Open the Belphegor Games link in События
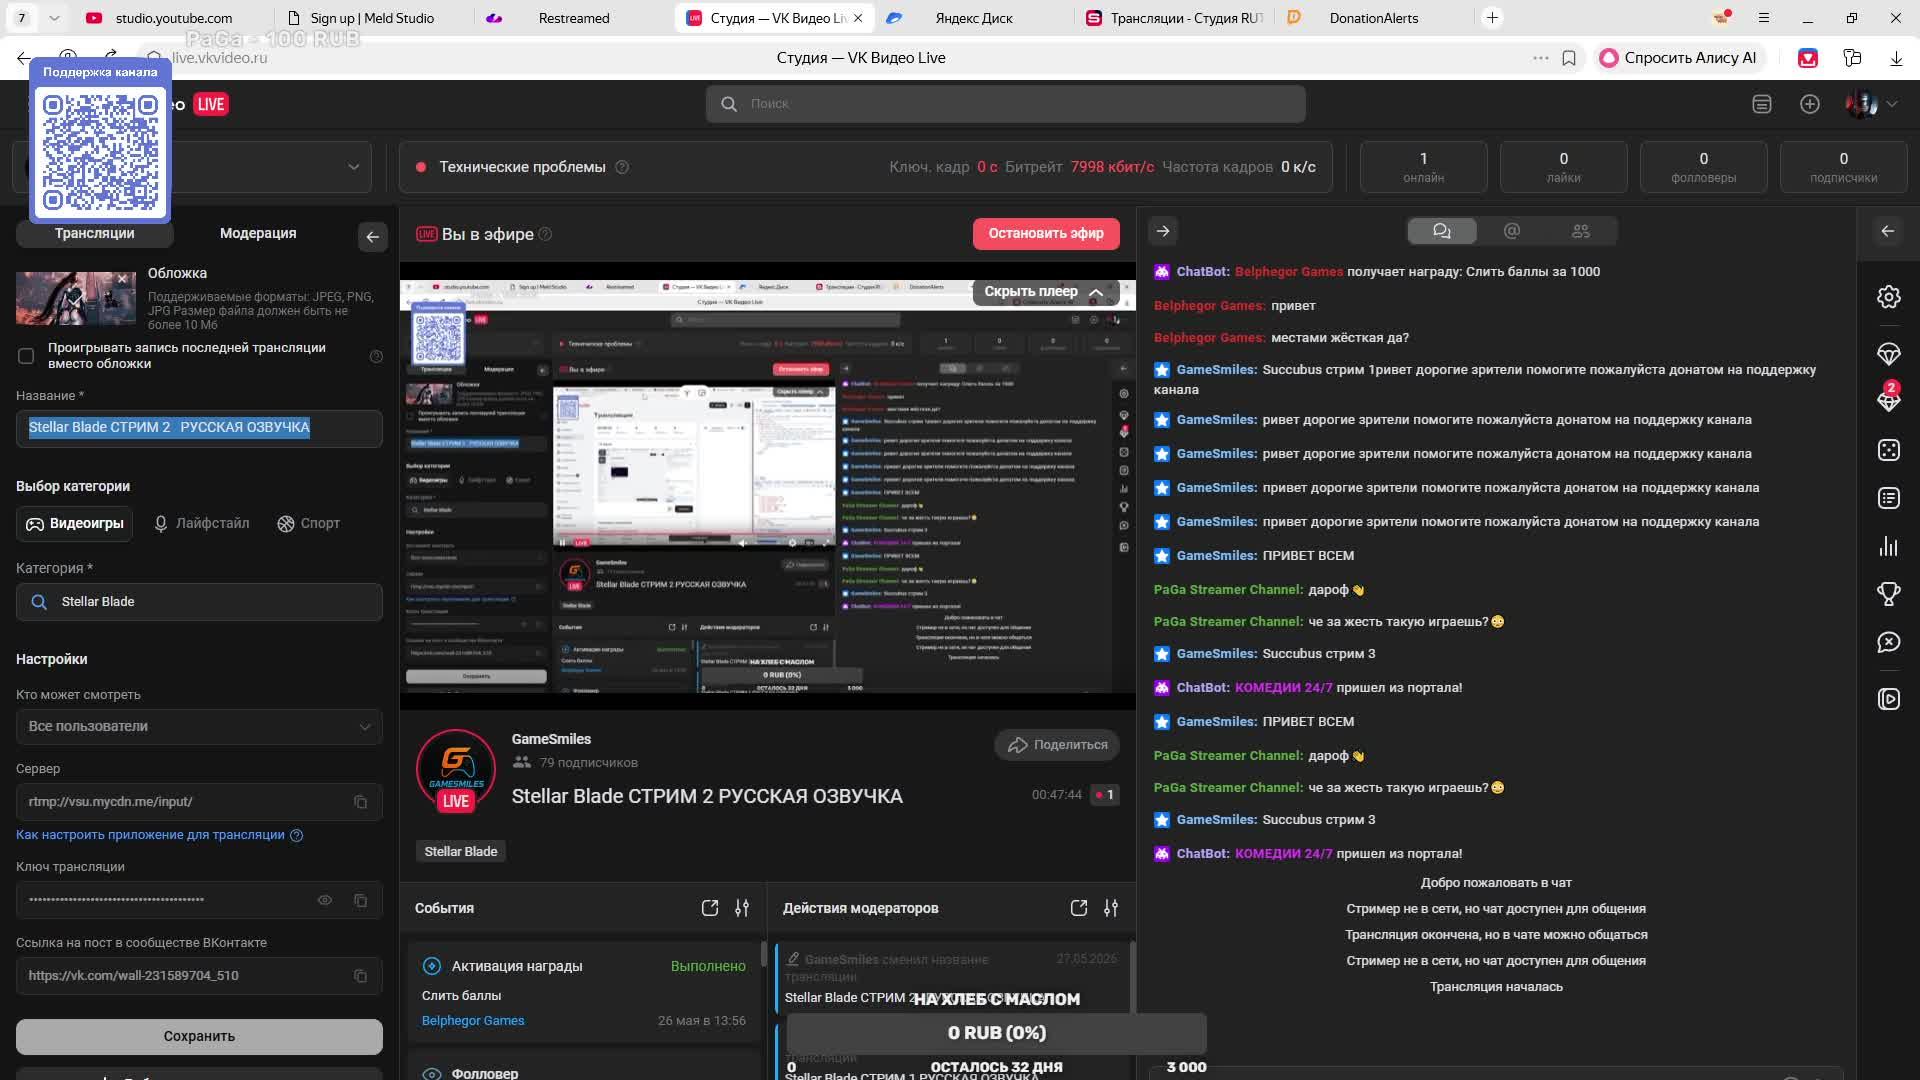 point(473,1021)
